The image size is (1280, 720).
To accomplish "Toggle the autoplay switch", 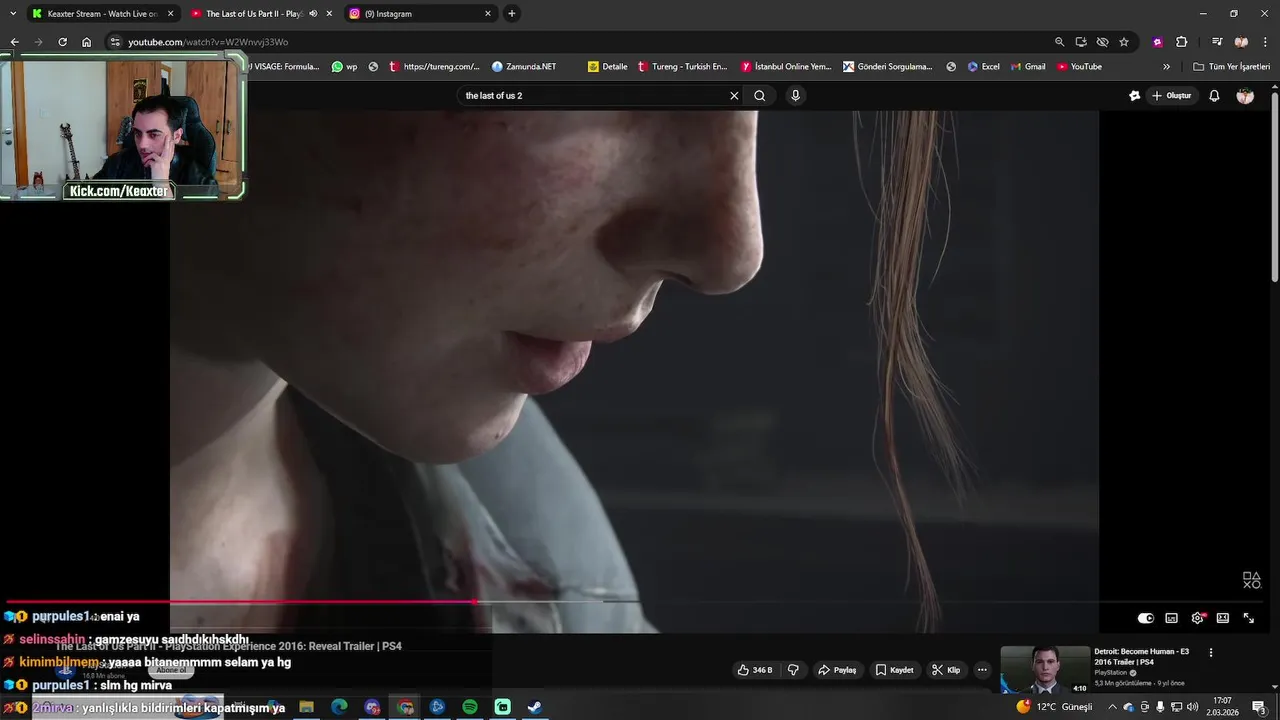I will click(1146, 618).
